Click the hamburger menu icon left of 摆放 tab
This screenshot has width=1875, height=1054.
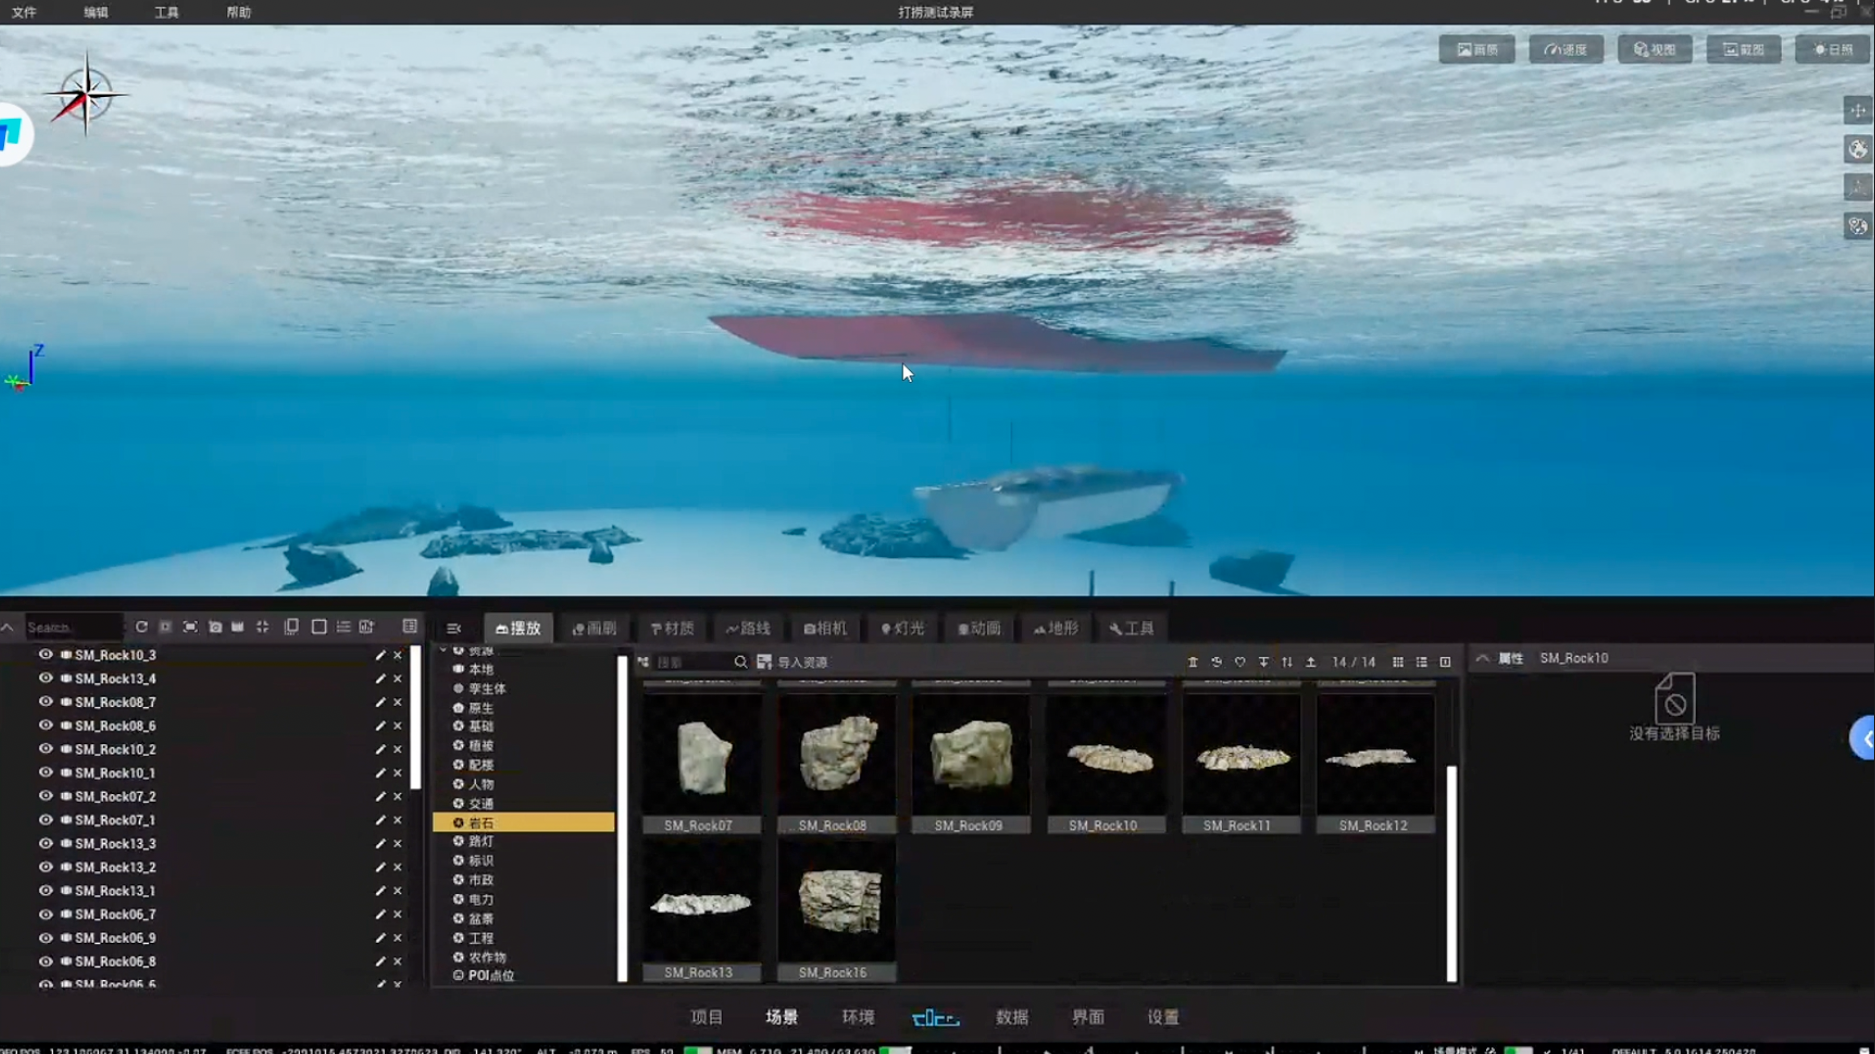click(x=454, y=628)
